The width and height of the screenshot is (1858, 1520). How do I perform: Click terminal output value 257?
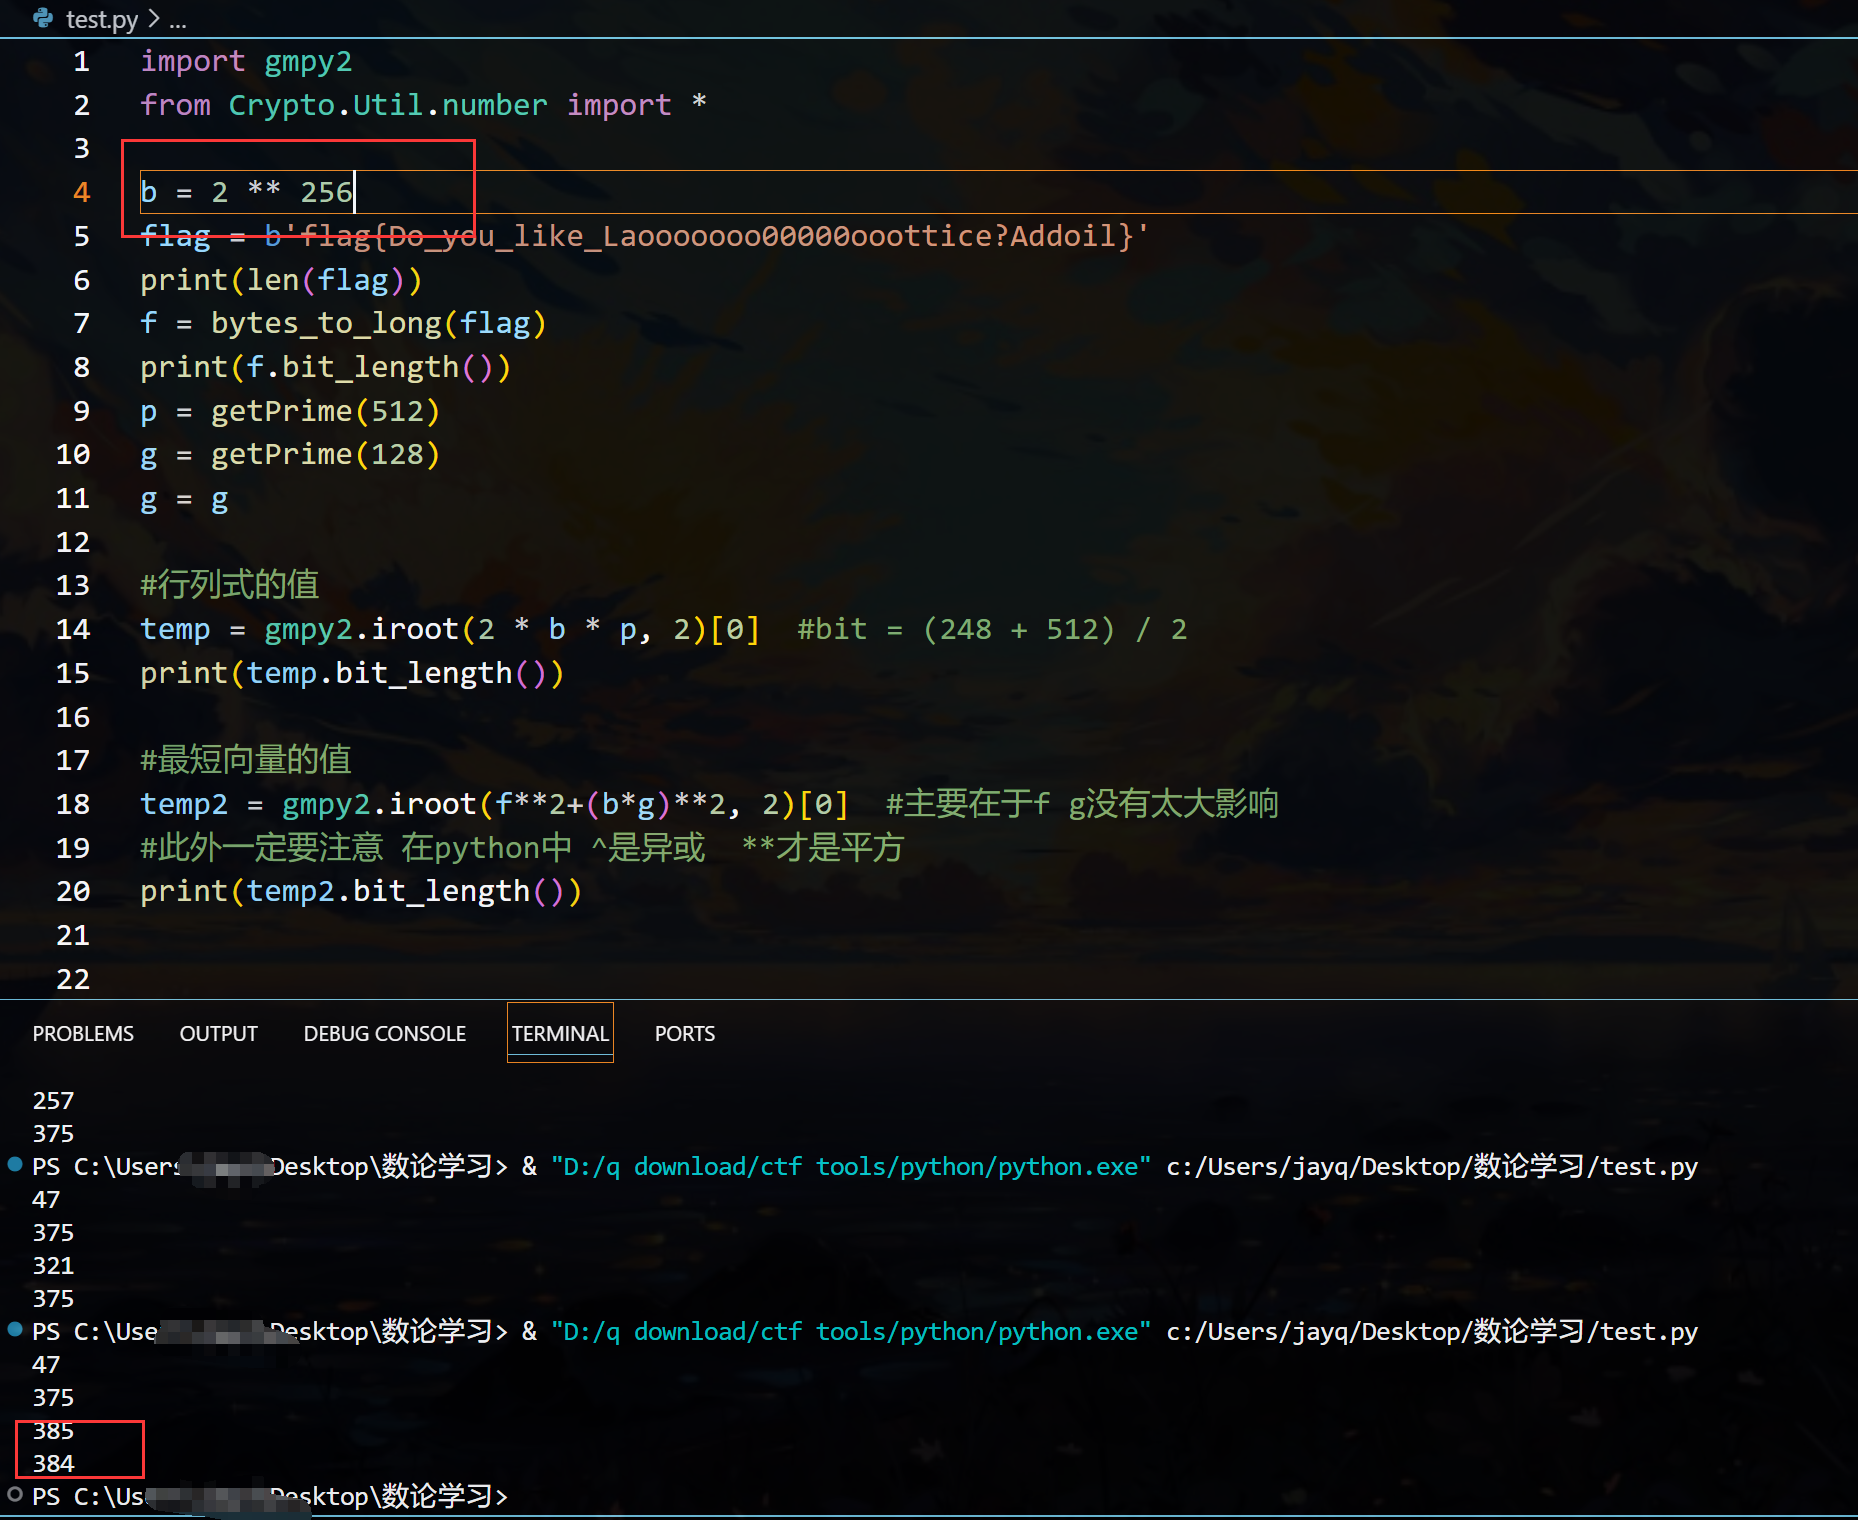[53, 1100]
